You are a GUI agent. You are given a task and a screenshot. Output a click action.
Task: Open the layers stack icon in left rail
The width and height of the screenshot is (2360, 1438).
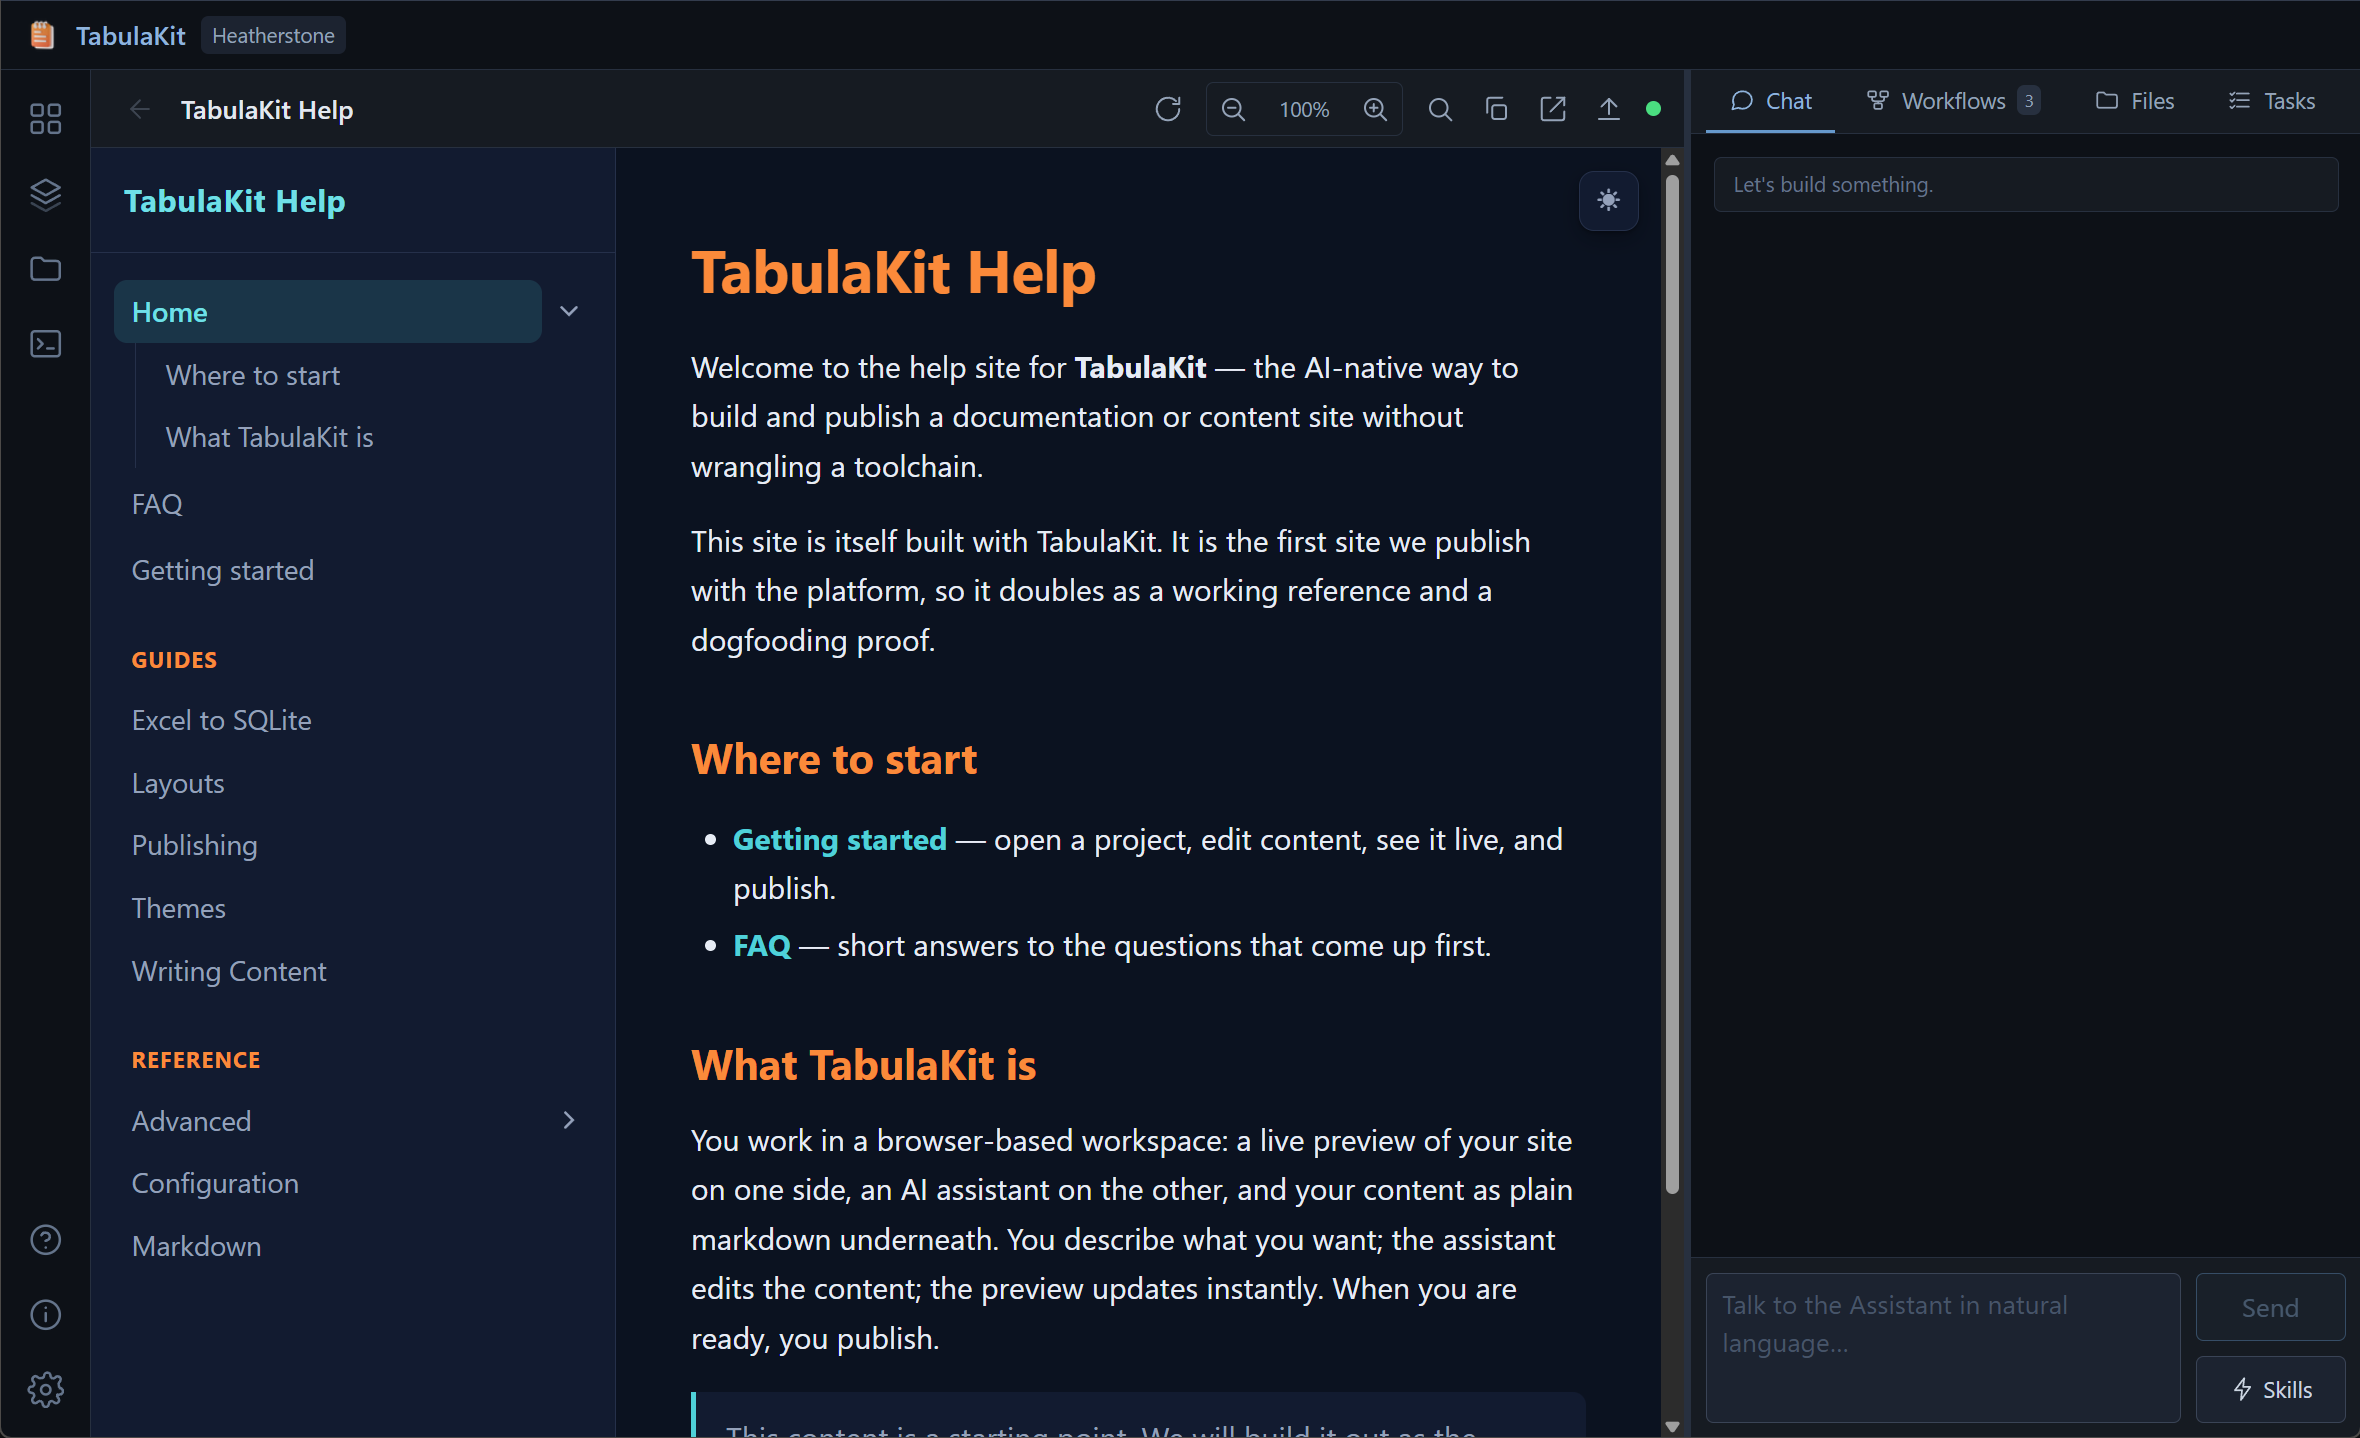46,194
